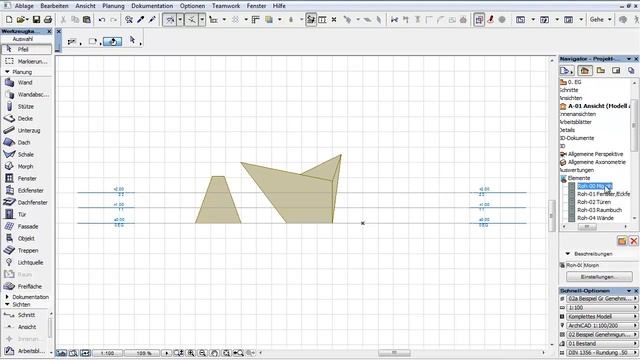Toggle the Pfeil (arrow) selection tool
Screen dimensions: 640x360
click(x=27, y=49)
